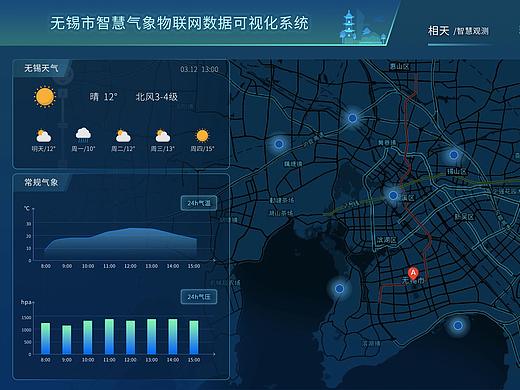Click the 滨湖区 map label

coord(387,240)
